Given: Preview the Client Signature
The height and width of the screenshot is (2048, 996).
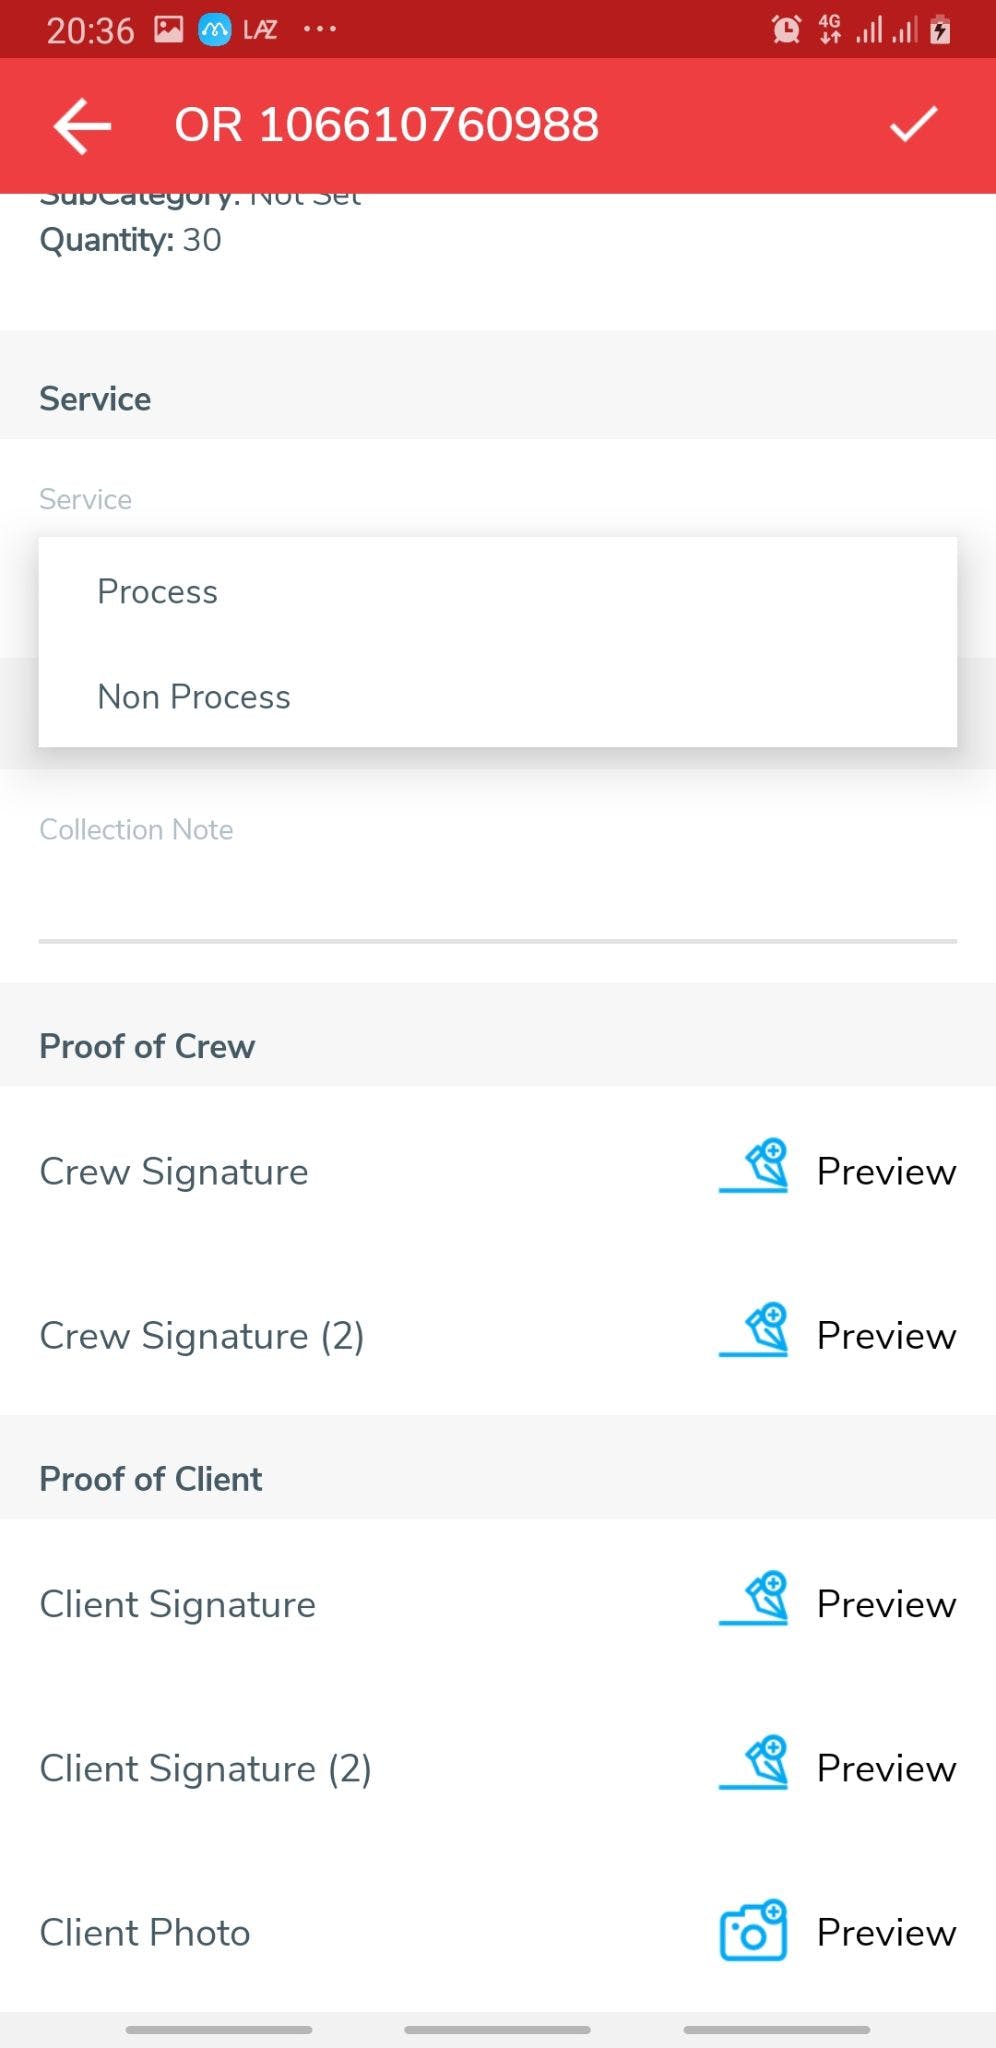Looking at the screenshot, I should (x=886, y=1604).
